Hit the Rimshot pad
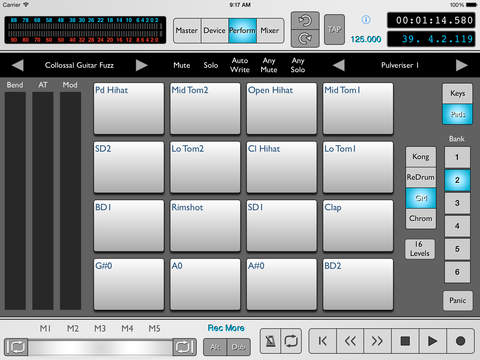 click(205, 226)
